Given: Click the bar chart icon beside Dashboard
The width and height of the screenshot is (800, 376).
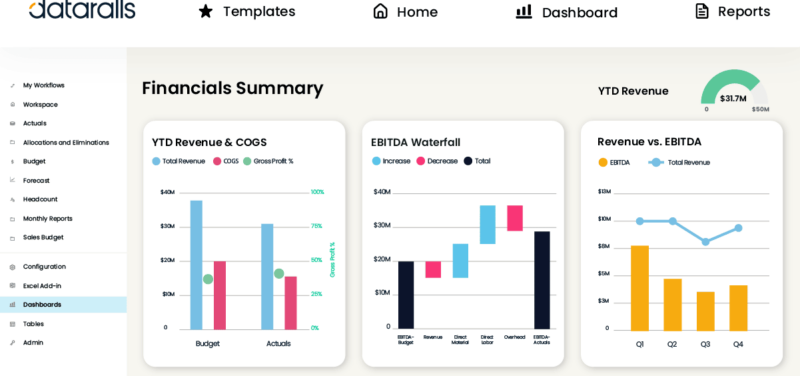Looking at the screenshot, I should pos(524,11).
